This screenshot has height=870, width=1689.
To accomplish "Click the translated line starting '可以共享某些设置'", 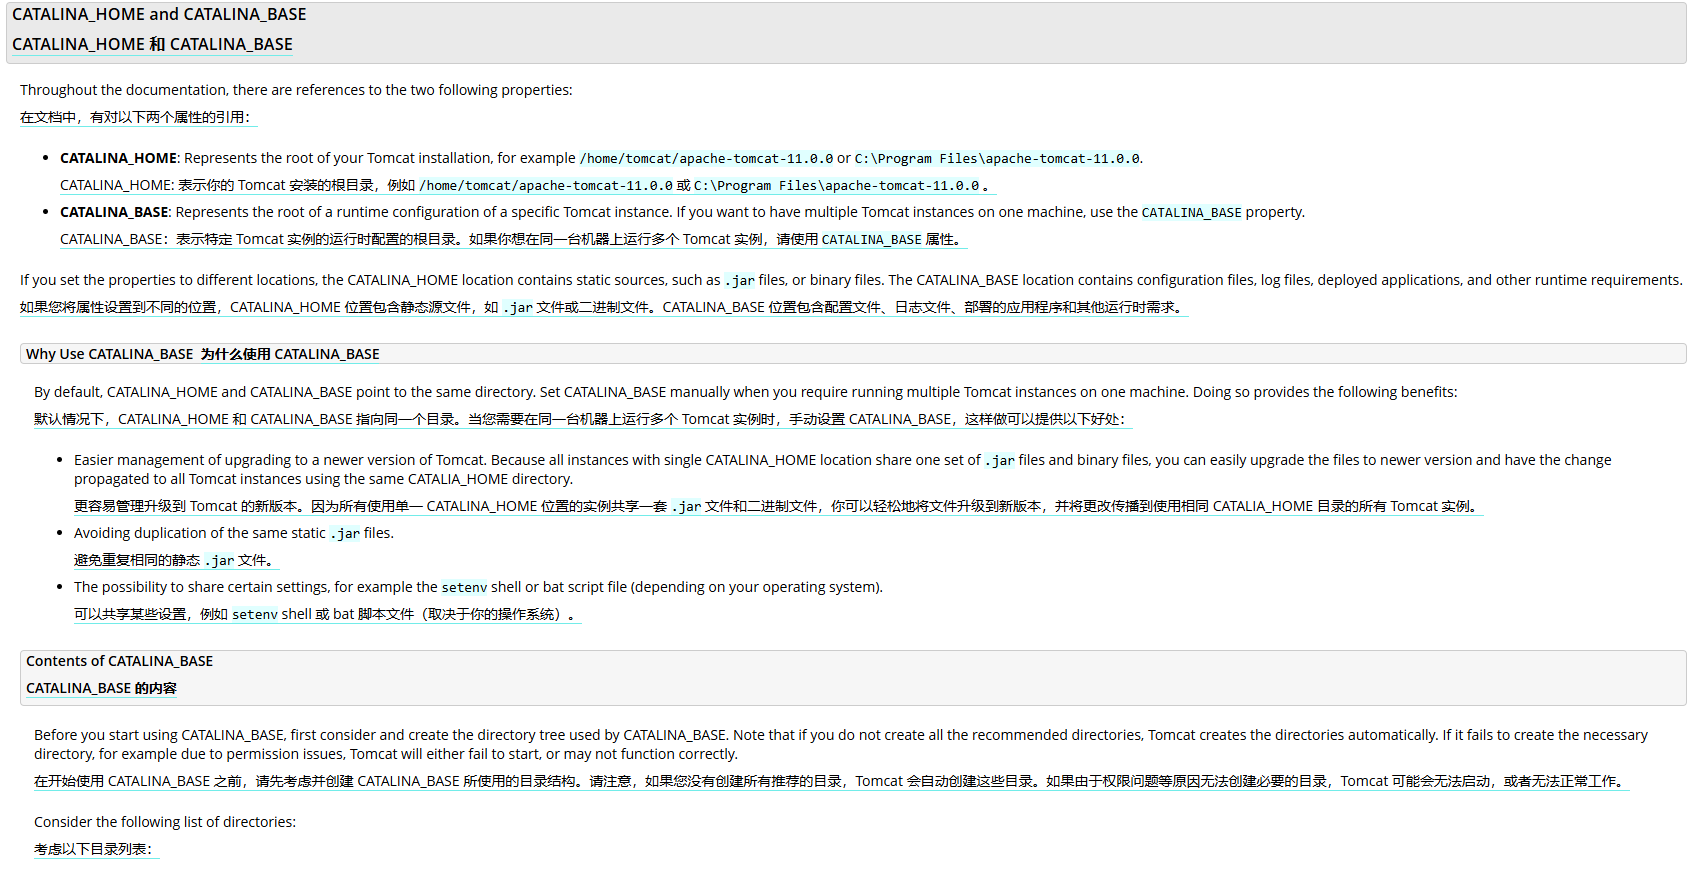I will (x=325, y=615).
